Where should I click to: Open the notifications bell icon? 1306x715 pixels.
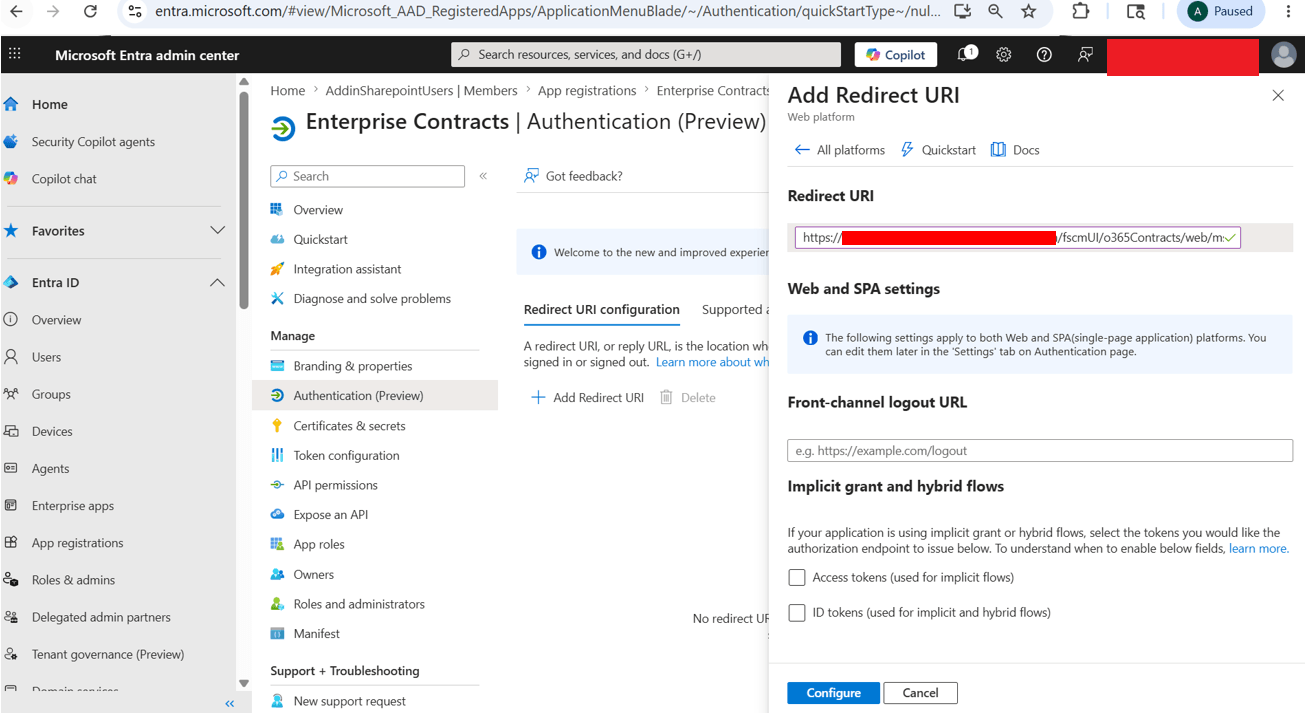coord(965,55)
